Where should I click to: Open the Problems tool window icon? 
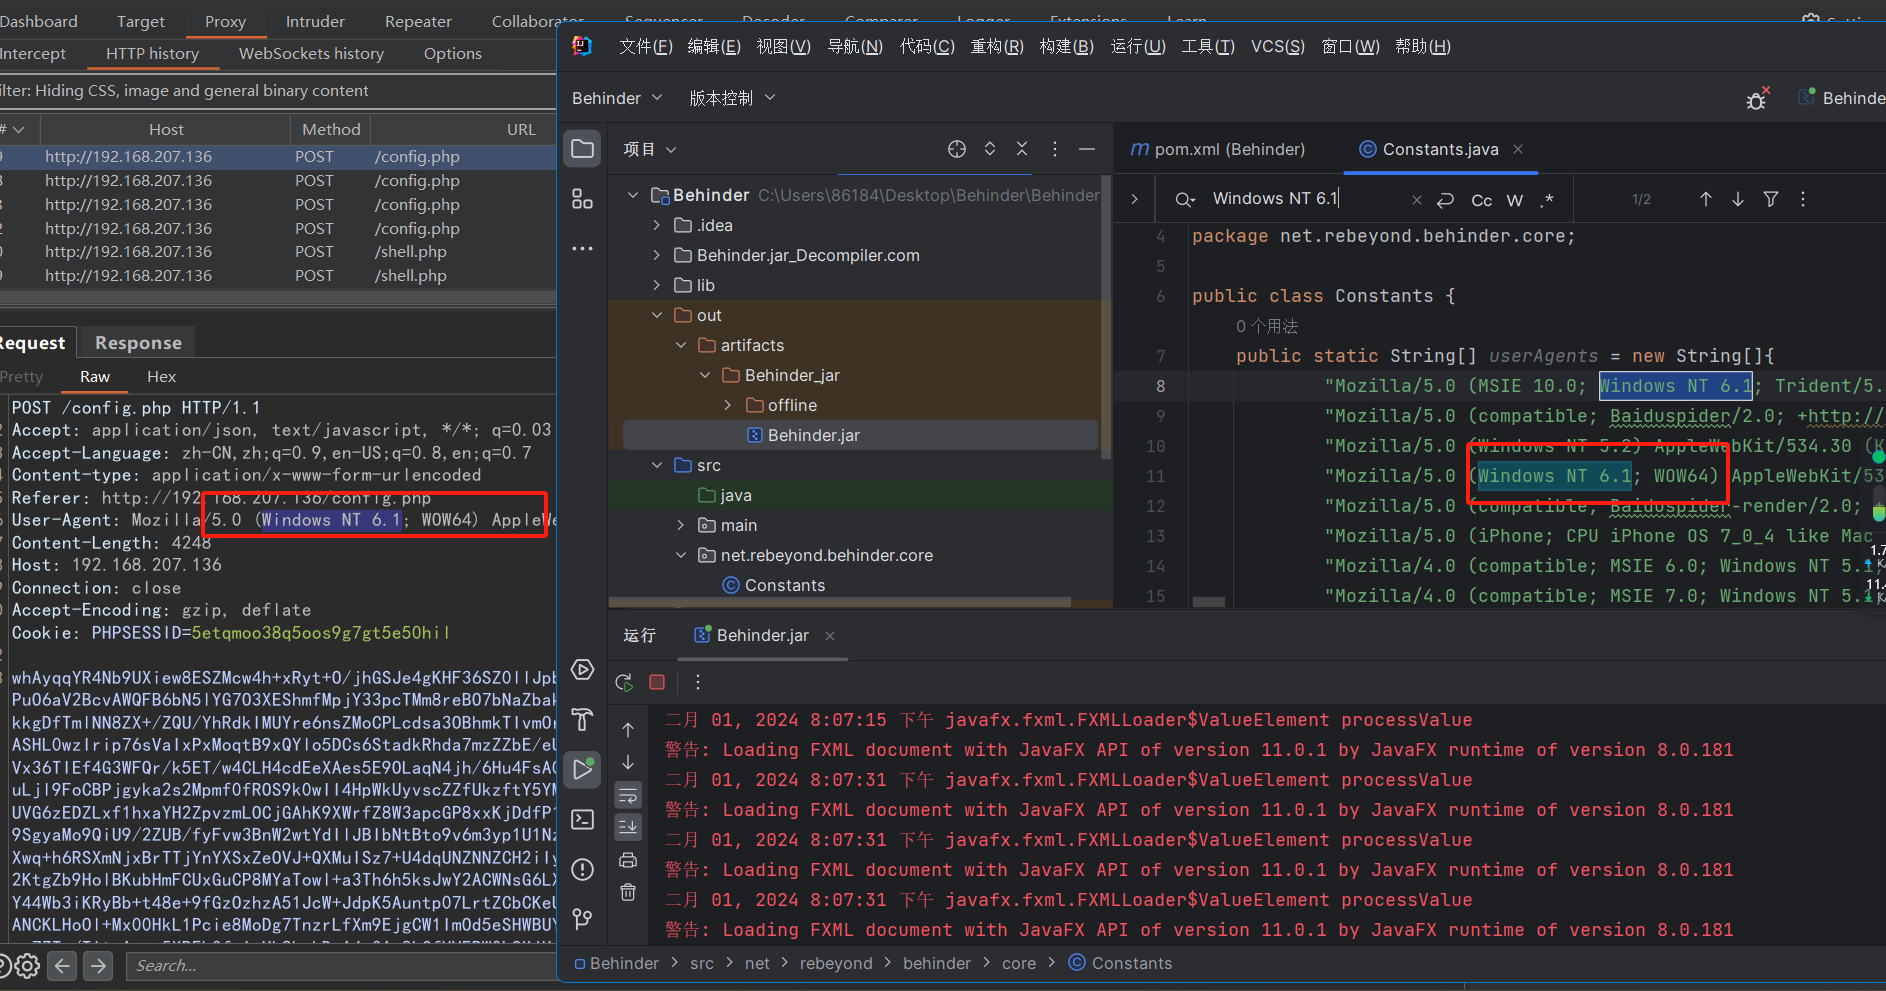582,870
